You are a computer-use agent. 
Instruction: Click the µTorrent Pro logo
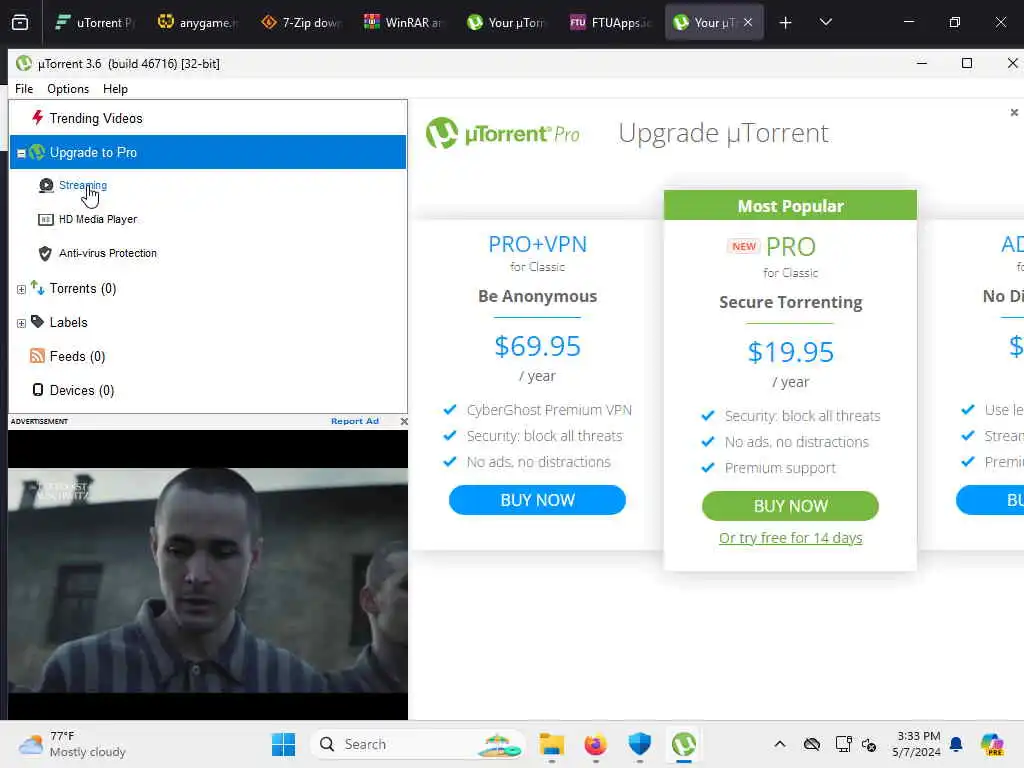pyautogui.click(x=502, y=133)
